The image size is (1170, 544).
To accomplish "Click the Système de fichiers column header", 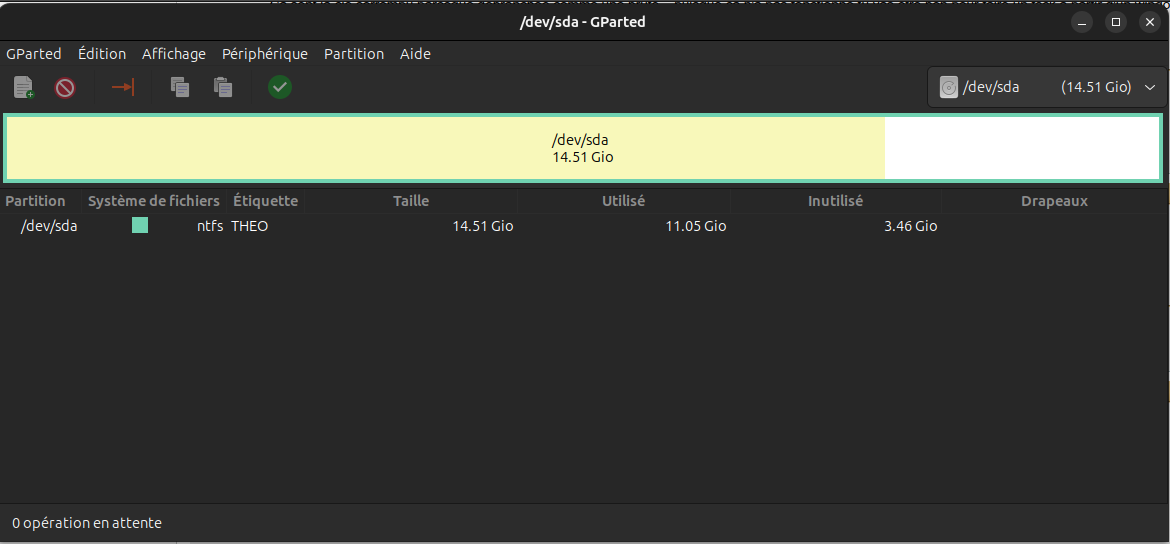I will click(x=154, y=201).
